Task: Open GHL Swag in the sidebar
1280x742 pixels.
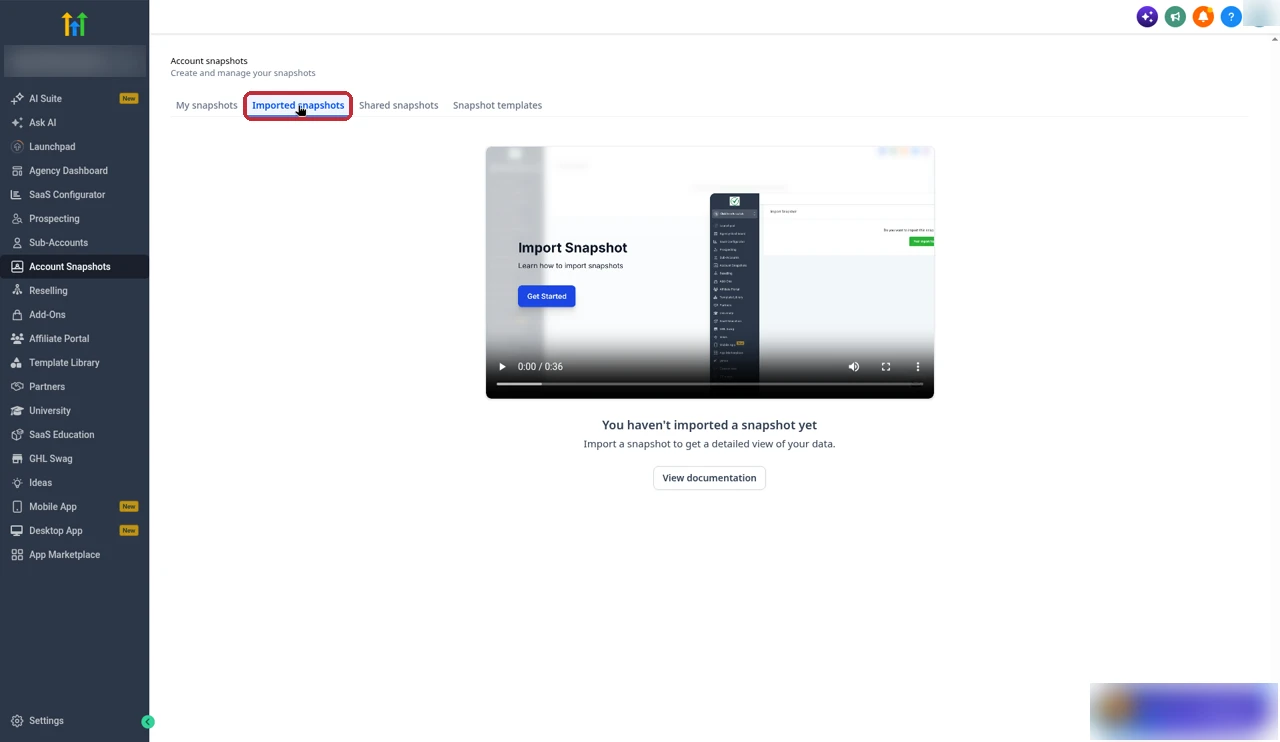Action: (74, 459)
